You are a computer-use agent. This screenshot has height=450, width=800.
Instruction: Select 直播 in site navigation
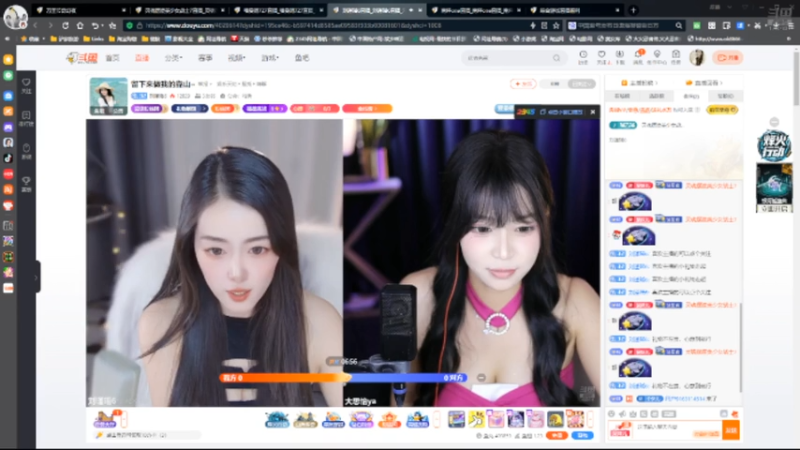tap(142, 58)
